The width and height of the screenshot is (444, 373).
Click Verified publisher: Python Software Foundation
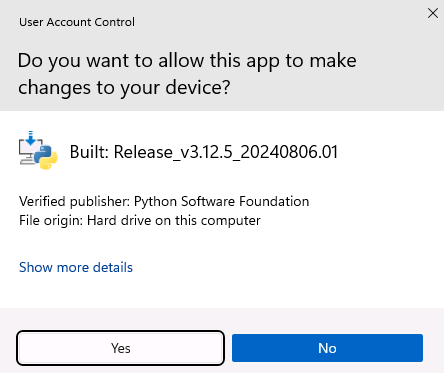(164, 201)
